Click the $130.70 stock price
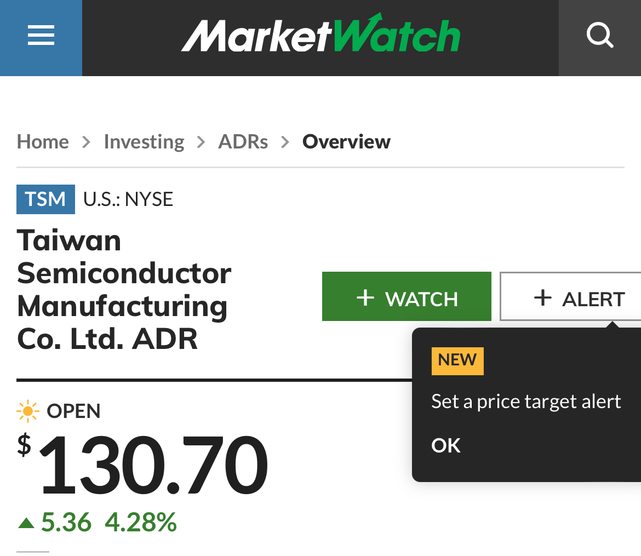The image size is (641, 556). [143, 464]
